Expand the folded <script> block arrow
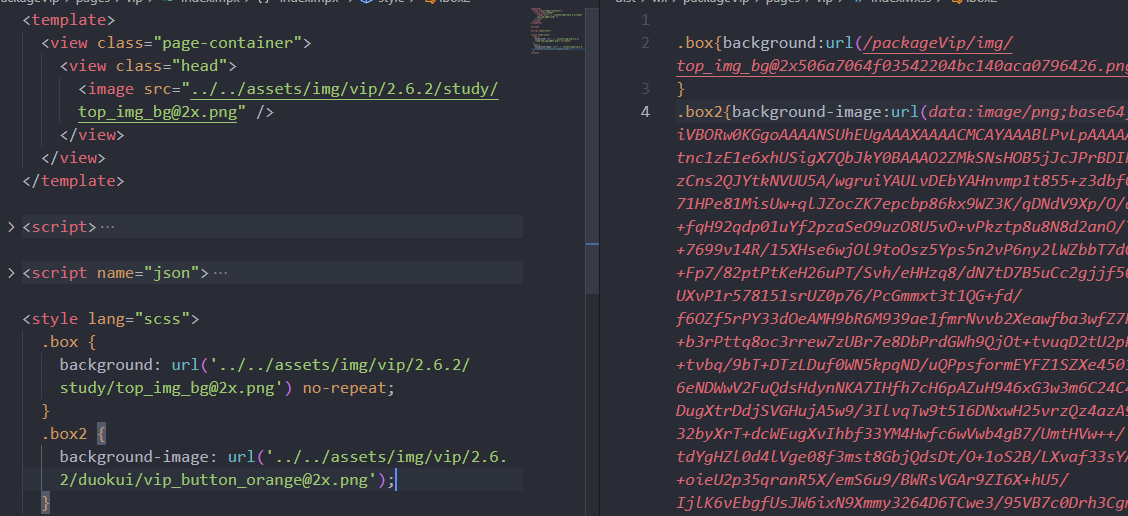The height and width of the screenshot is (516, 1128). click(x=11, y=227)
